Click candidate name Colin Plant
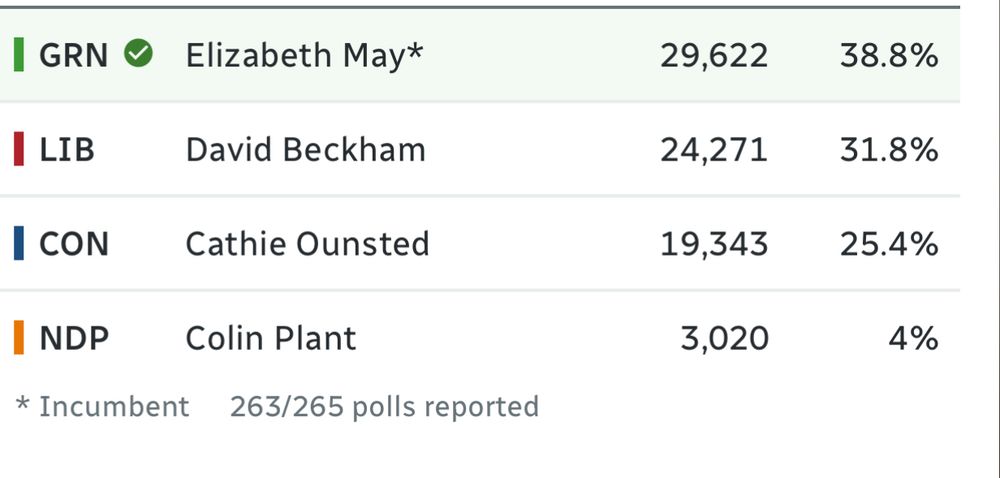Screen dimensions: 1000x478 pos(270,338)
